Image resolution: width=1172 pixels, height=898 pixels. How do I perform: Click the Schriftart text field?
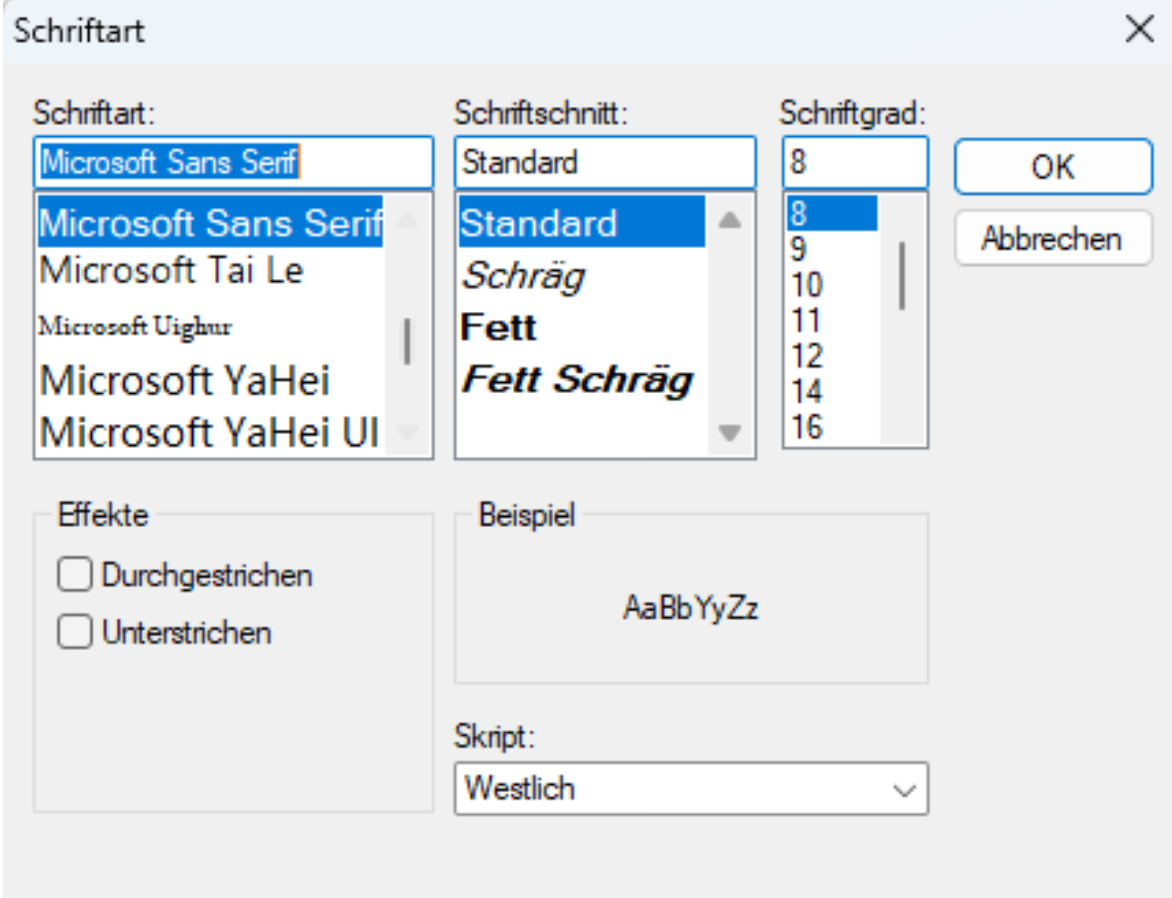(233, 162)
